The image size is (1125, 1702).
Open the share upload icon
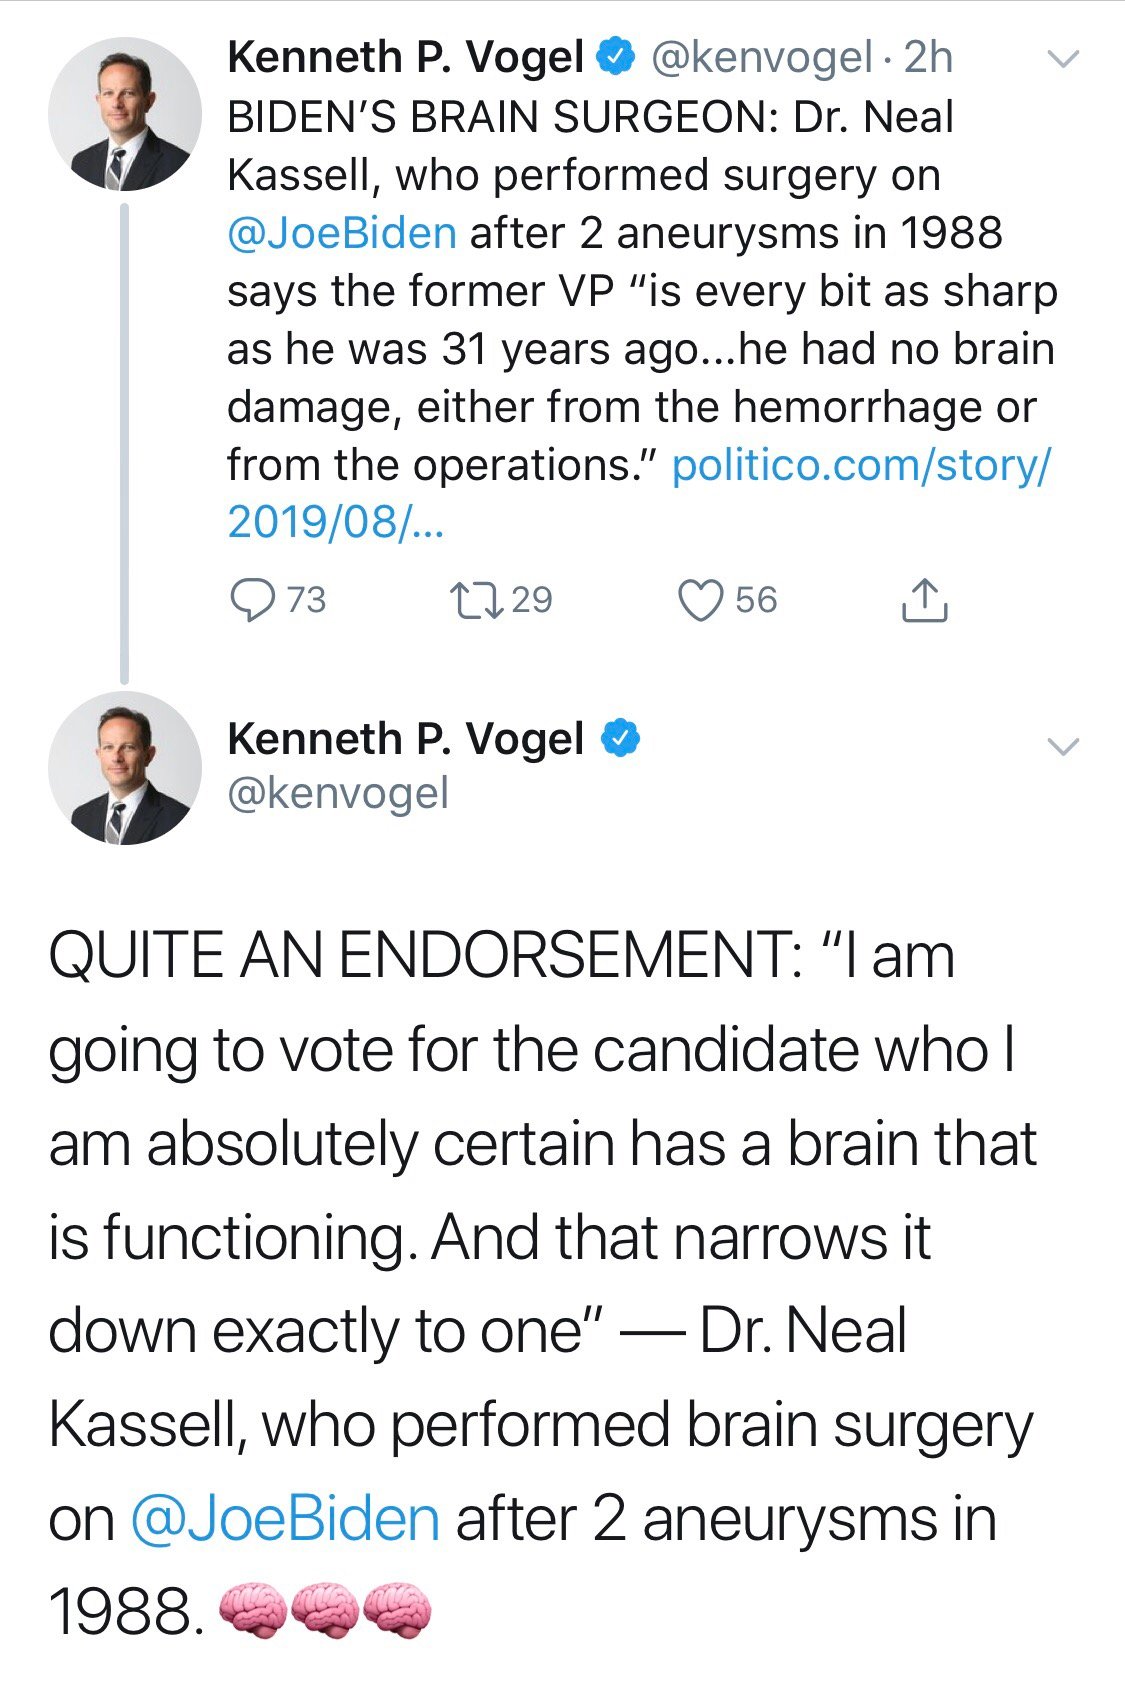[924, 600]
